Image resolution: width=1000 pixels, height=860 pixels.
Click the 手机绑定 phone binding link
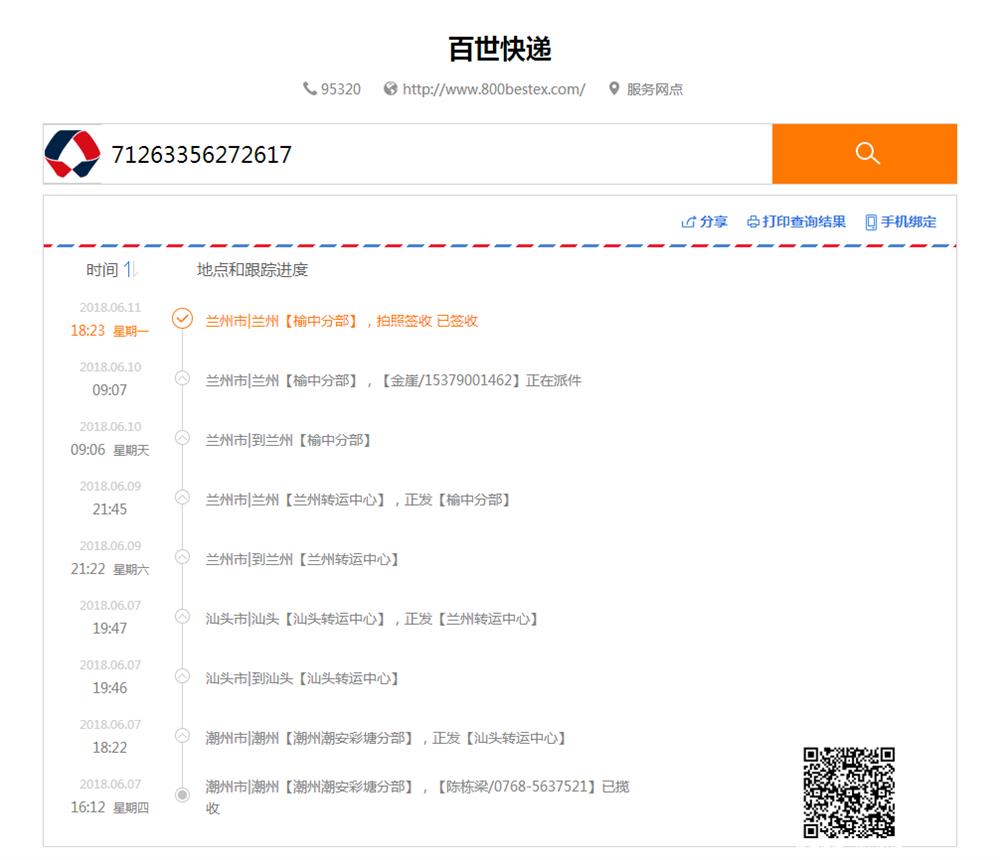[908, 221]
